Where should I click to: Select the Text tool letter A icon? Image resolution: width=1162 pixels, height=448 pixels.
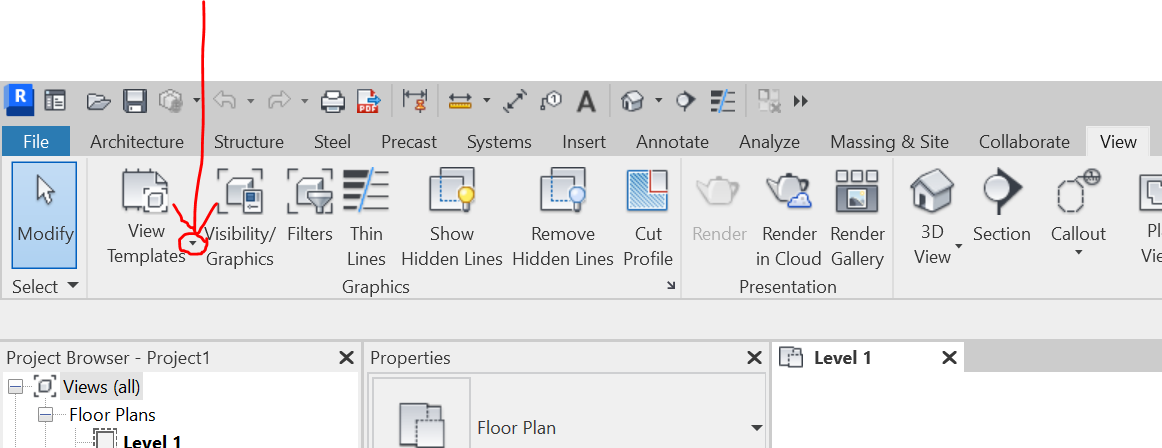pyautogui.click(x=586, y=101)
